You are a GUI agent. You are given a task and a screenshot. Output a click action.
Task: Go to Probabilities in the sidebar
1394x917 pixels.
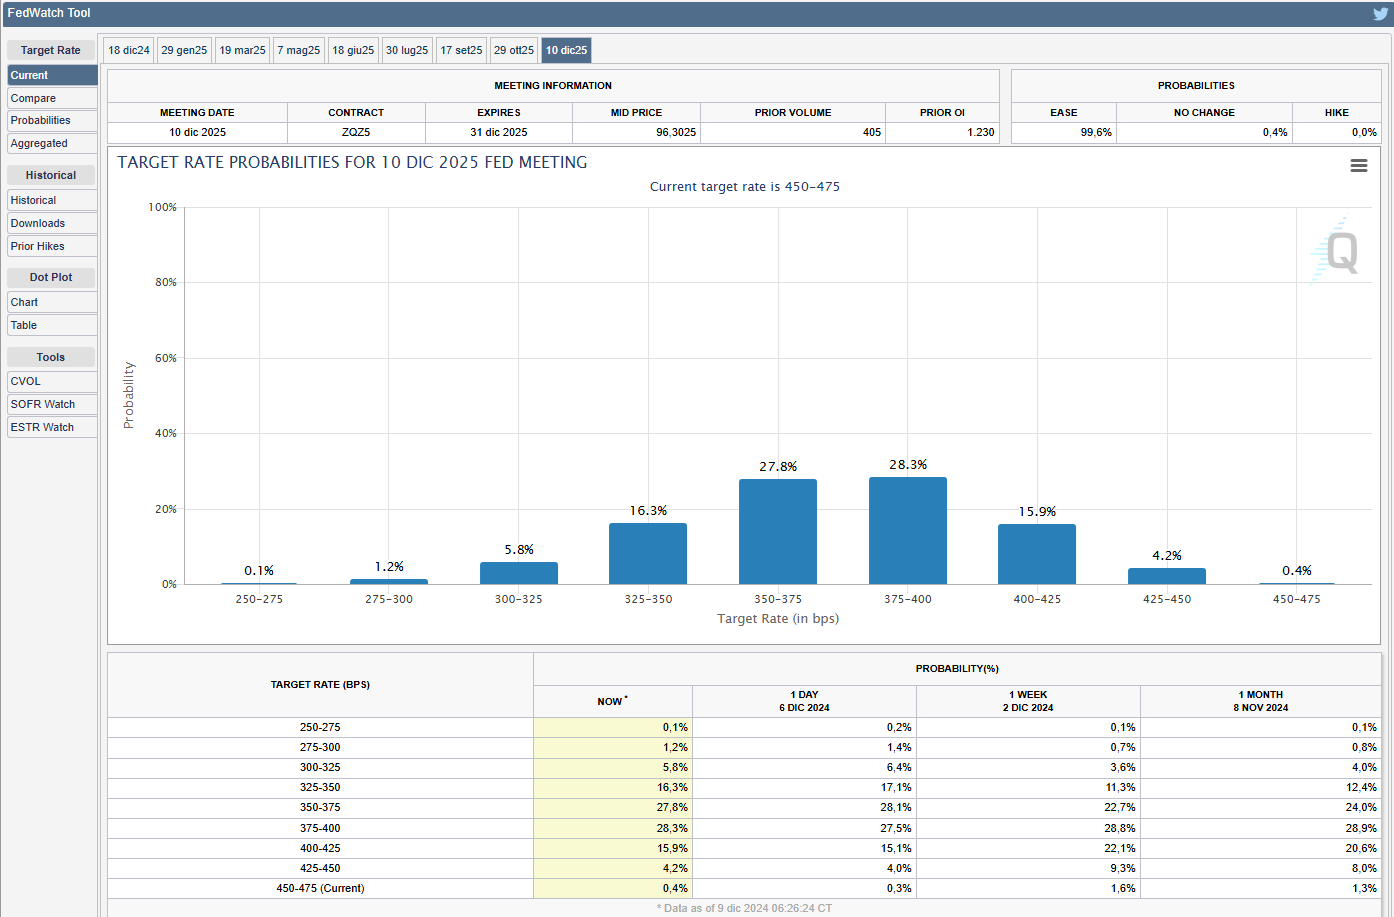pyautogui.click(x=52, y=121)
